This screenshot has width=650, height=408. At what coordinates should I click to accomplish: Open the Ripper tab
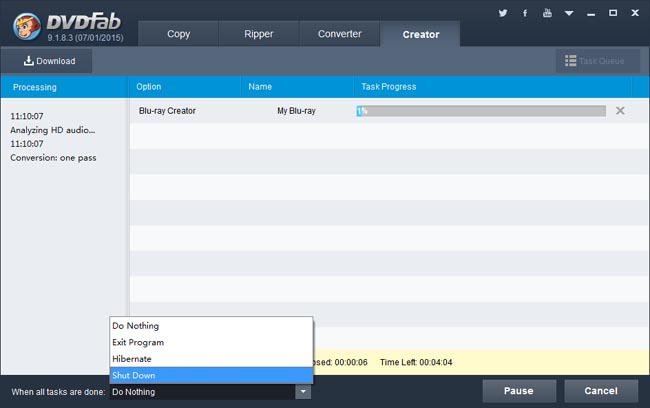pos(258,34)
